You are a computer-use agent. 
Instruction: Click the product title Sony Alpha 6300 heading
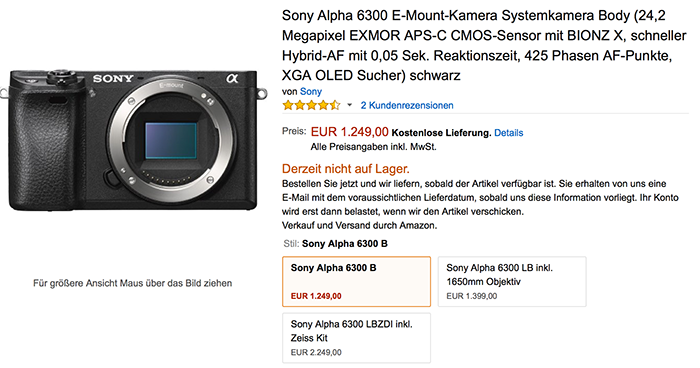[x=484, y=45]
